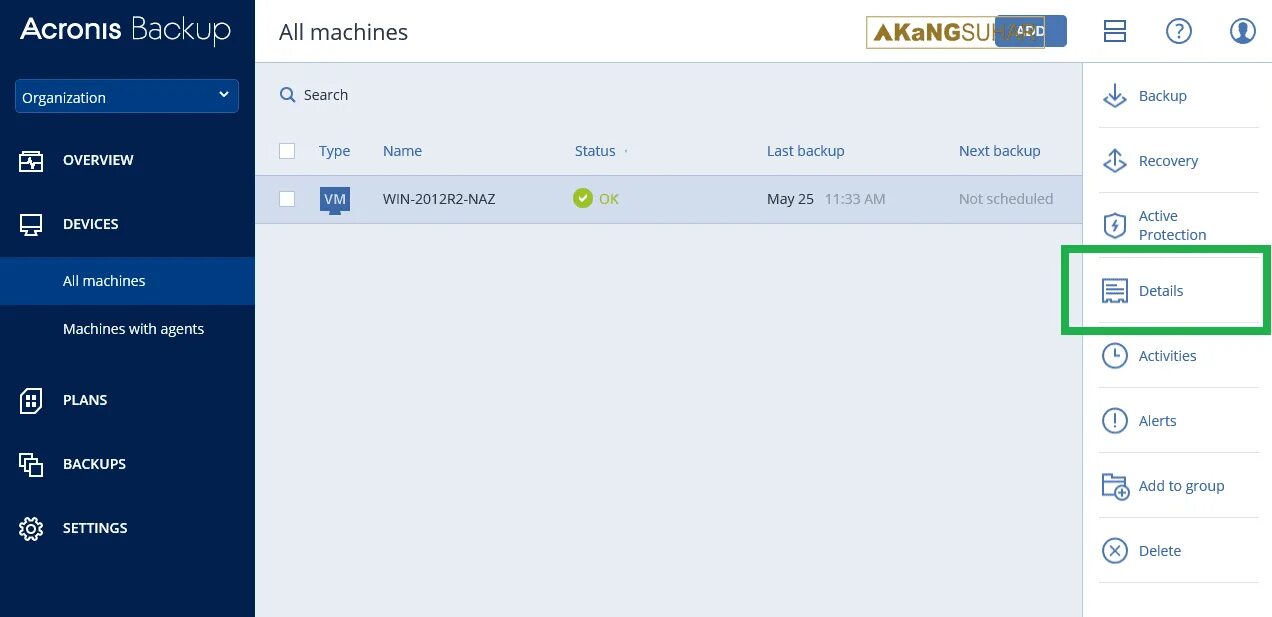1272x617 pixels.
Task: View Activities clock icon
Action: (1114, 356)
